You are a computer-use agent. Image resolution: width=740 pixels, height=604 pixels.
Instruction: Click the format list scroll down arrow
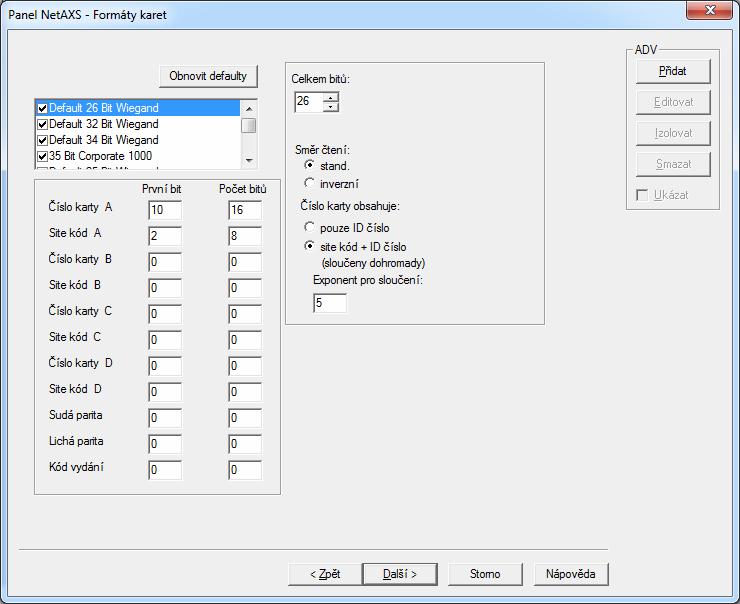249,161
